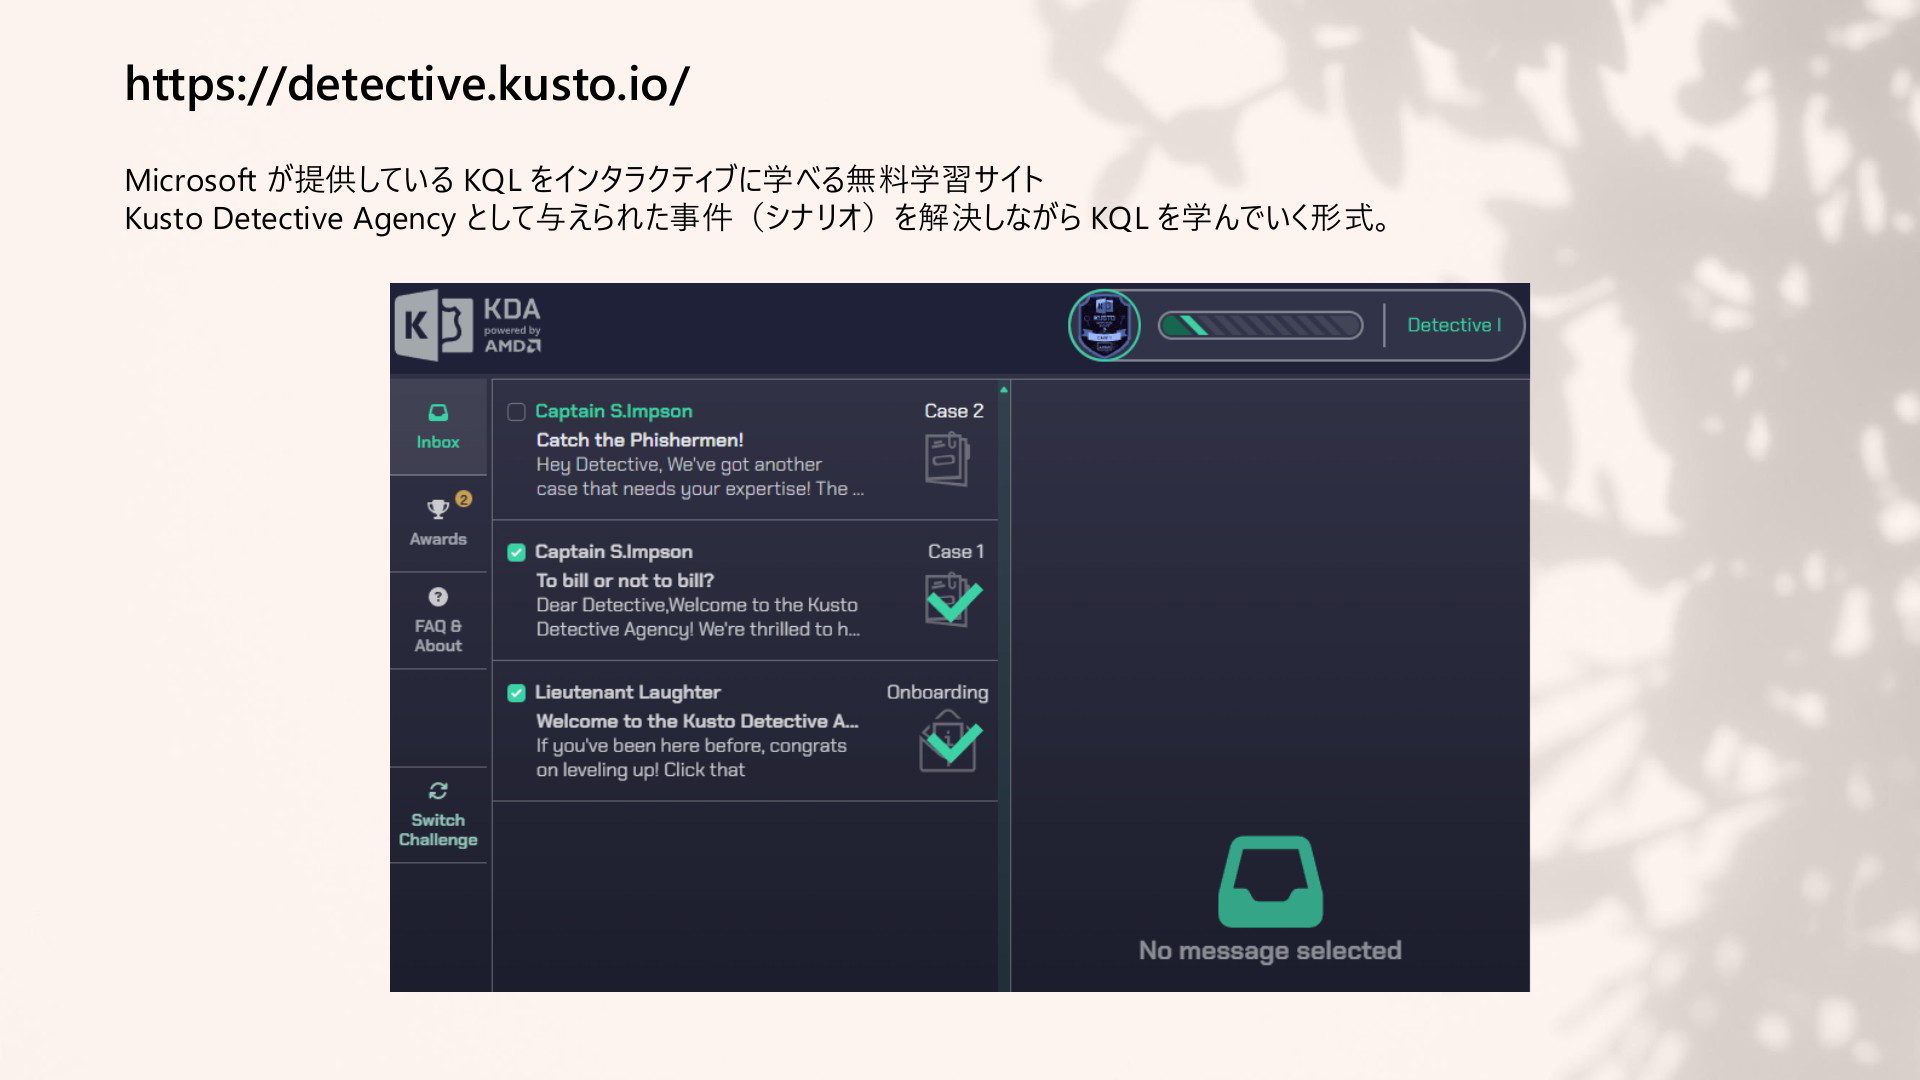1920x1080 pixels.
Task: Click the message list scrollbar up arrow
Action: [1004, 389]
